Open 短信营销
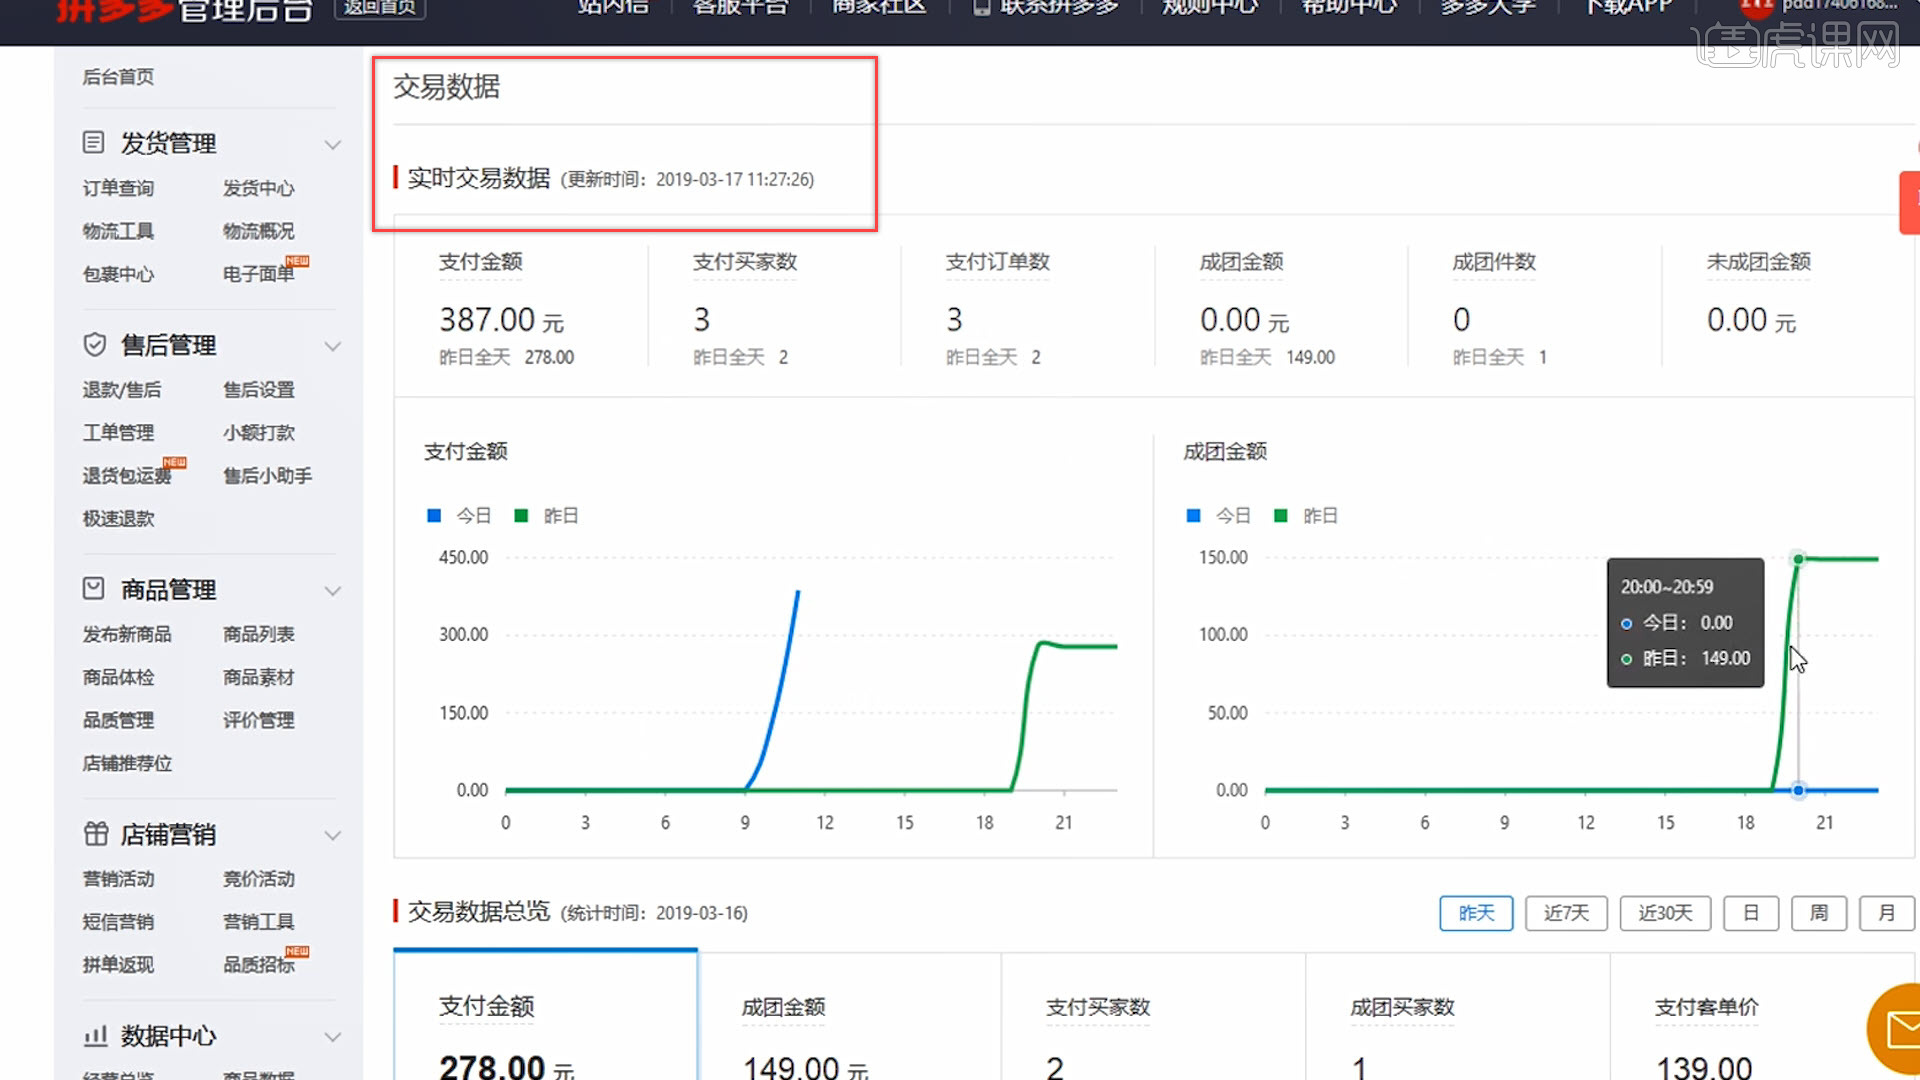This screenshot has width=1920, height=1080. (118, 922)
